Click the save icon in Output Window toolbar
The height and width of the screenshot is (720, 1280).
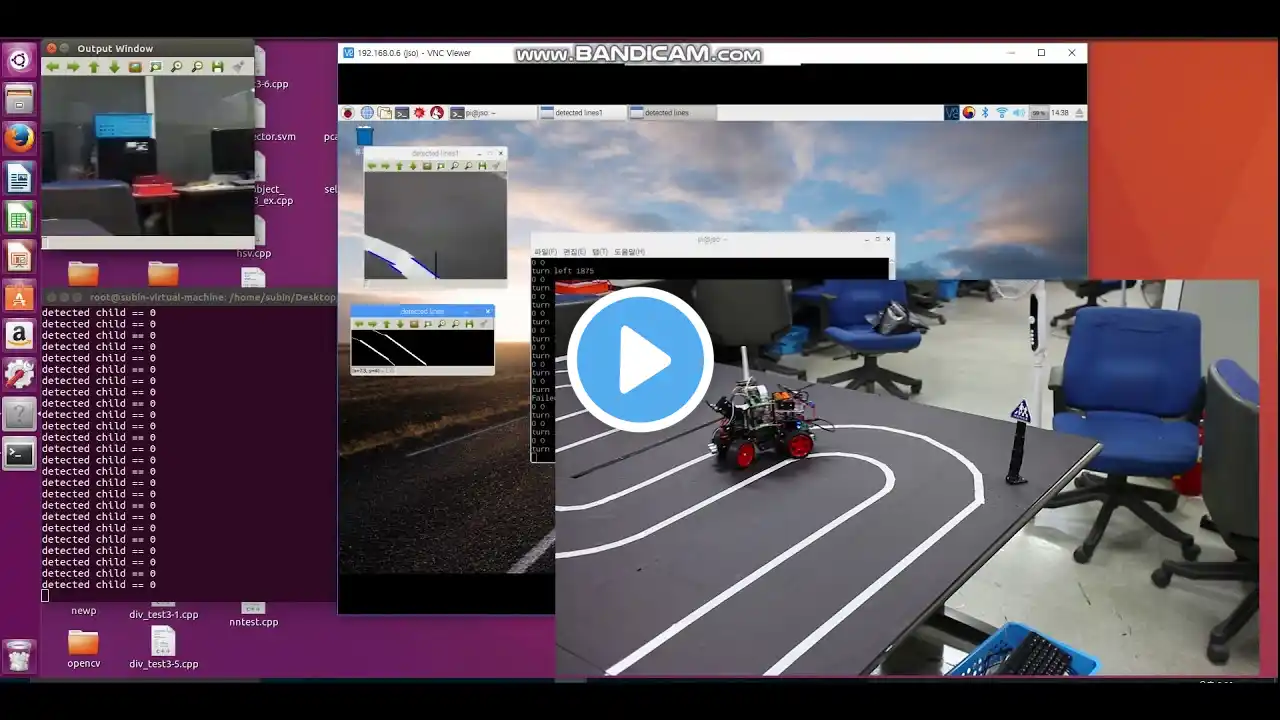tap(217, 67)
